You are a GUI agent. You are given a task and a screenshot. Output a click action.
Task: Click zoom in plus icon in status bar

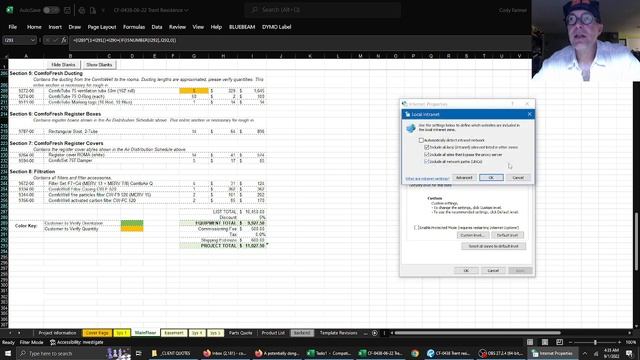[x=619, y=342]
